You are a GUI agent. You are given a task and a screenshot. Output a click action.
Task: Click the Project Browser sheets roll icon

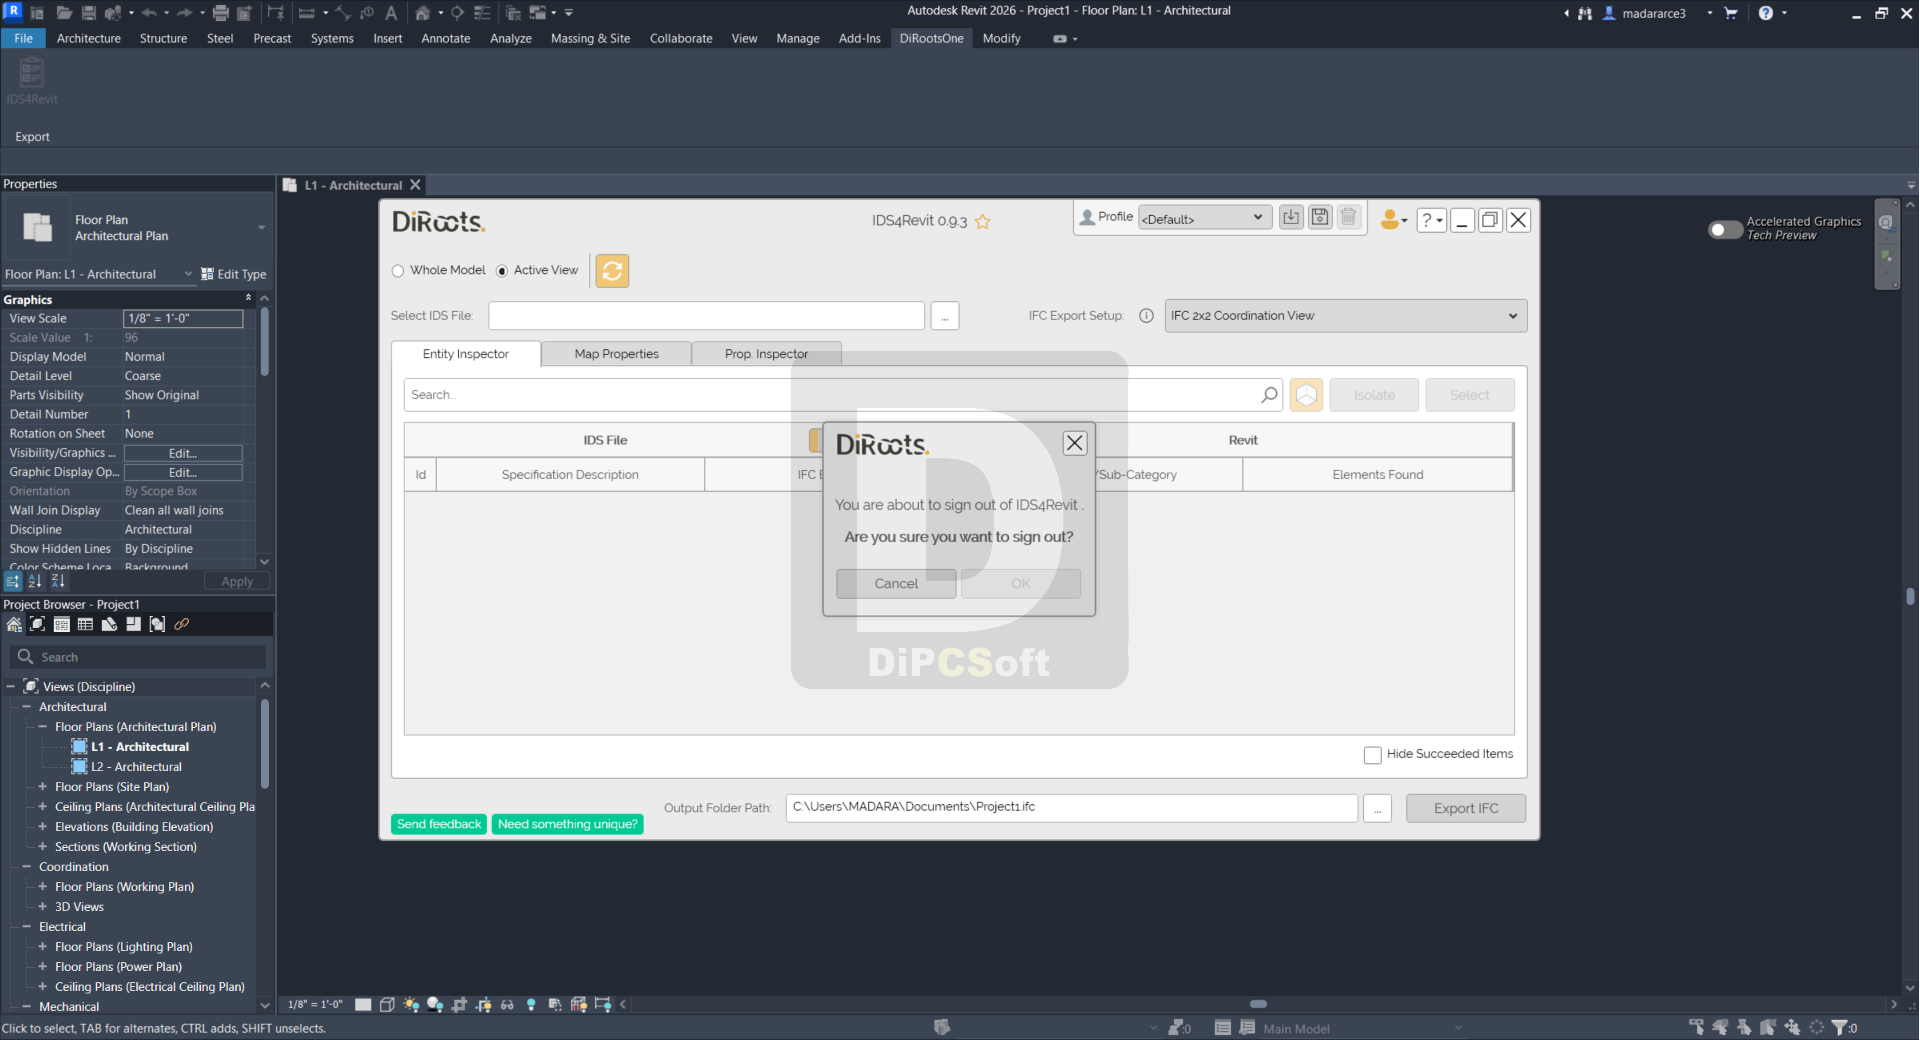tap(109, 624)
